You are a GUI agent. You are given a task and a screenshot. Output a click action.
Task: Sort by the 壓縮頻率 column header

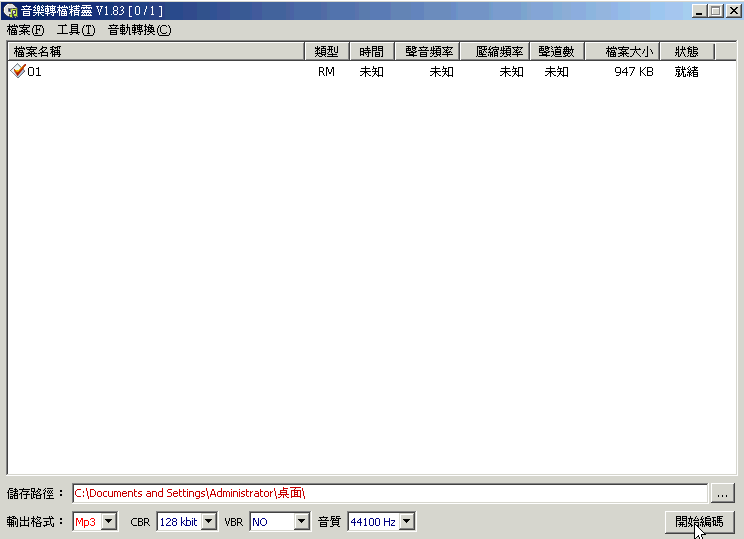click(495, 51)
